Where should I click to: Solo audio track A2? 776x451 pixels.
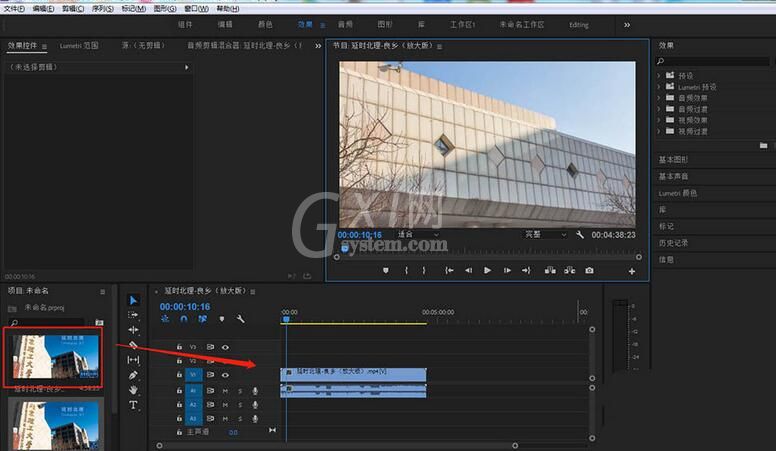[240, 405]
